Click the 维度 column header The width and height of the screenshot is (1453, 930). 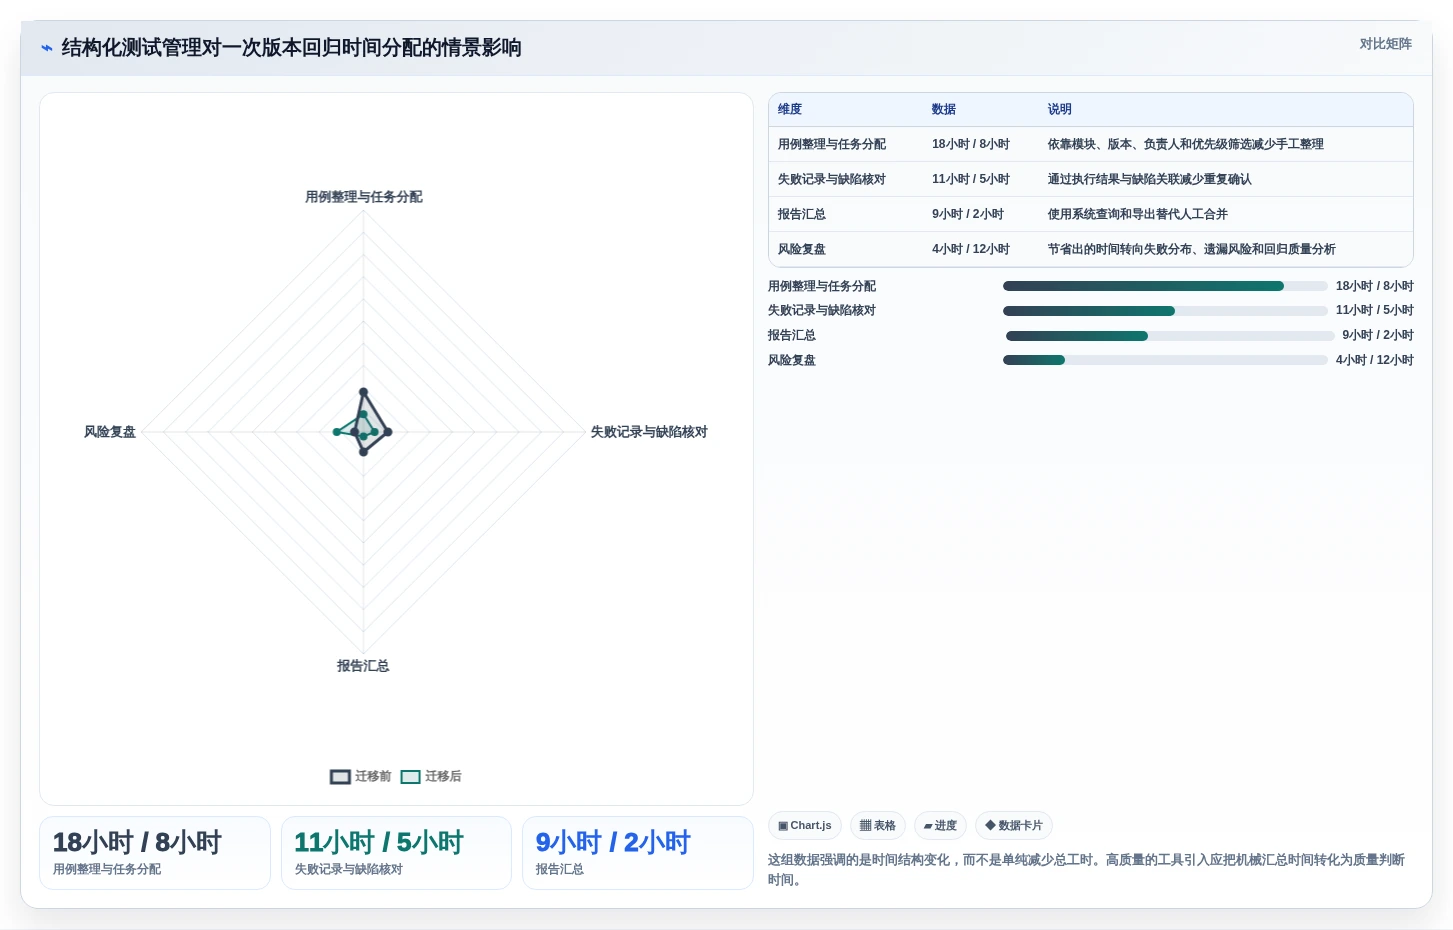[790, 110]
